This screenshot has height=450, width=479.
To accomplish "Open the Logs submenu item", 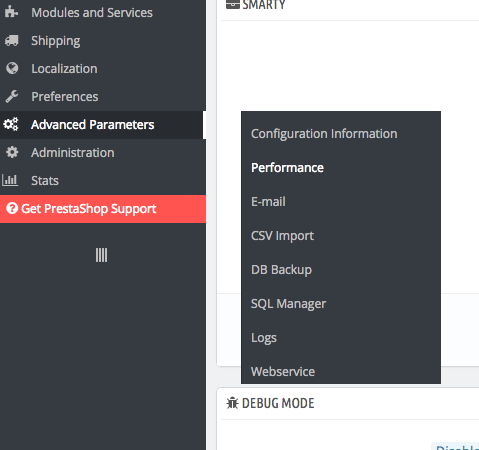I will pyautogui.click(x=264, y=338).
